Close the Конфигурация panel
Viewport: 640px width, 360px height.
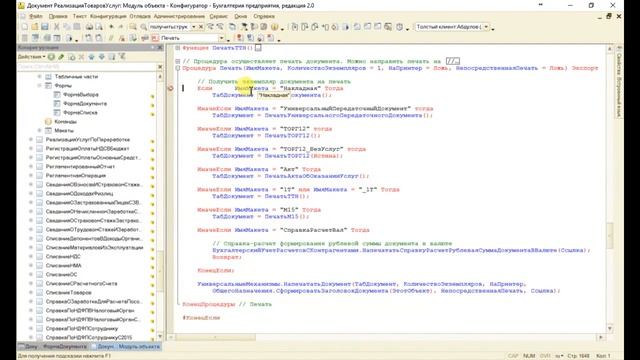(160, 48)
